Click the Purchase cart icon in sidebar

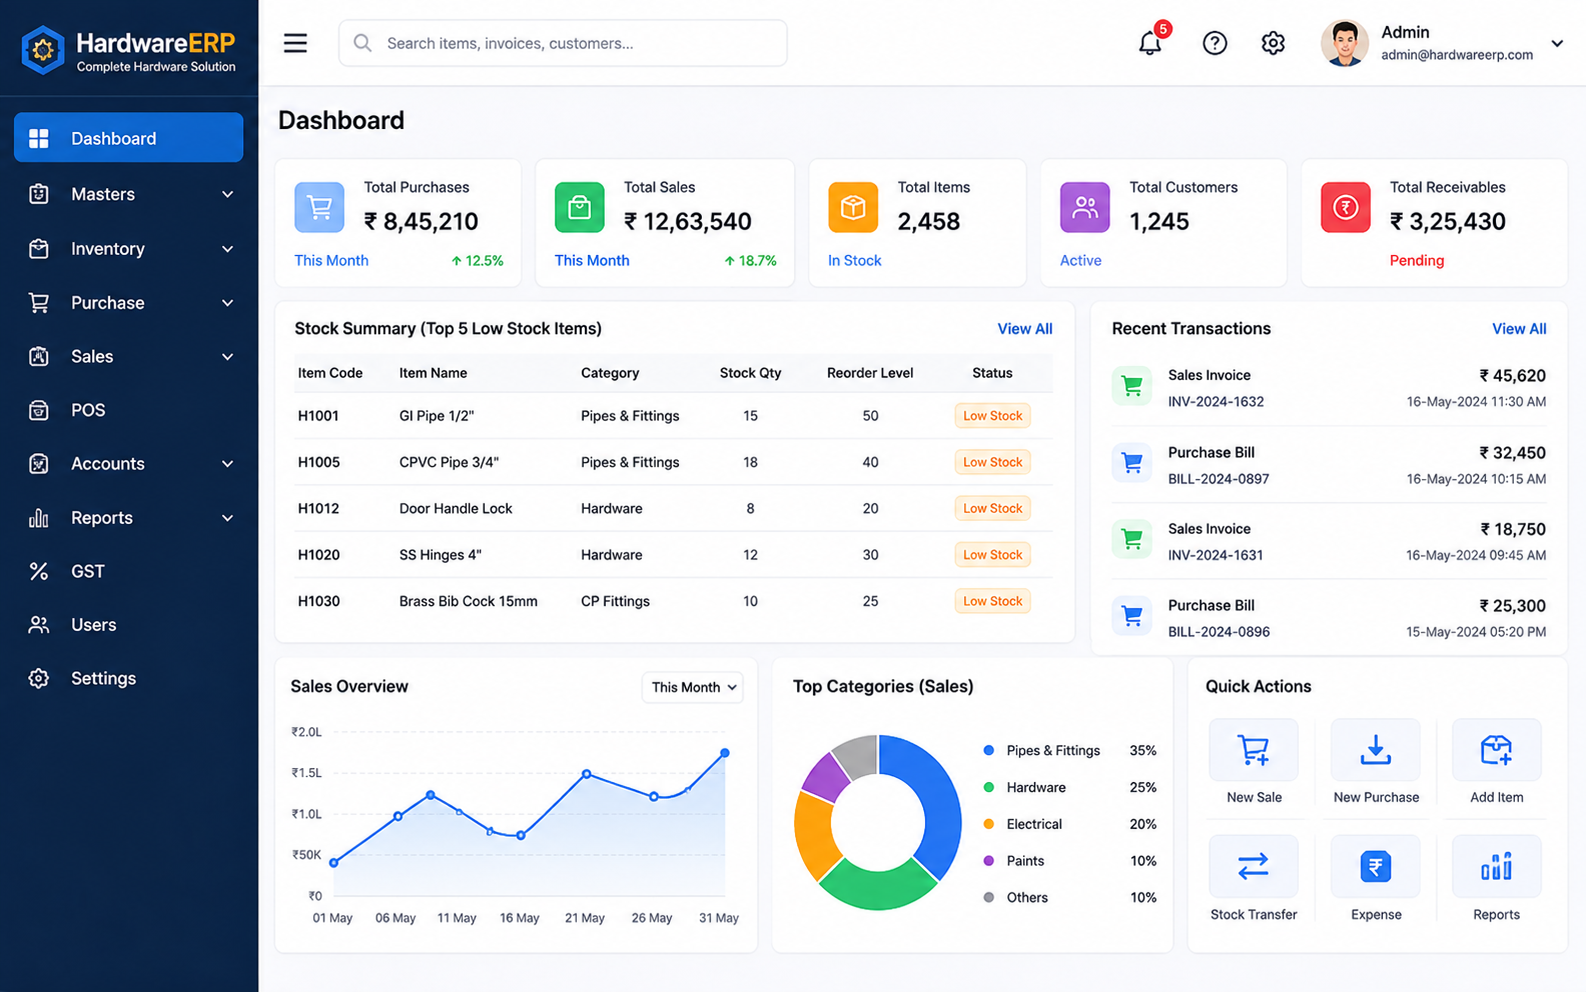coord(39,303)
